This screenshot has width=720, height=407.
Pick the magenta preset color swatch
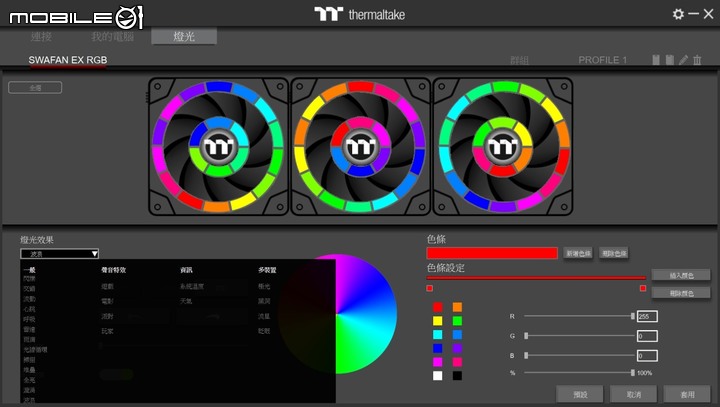click(x=438, y=362)
